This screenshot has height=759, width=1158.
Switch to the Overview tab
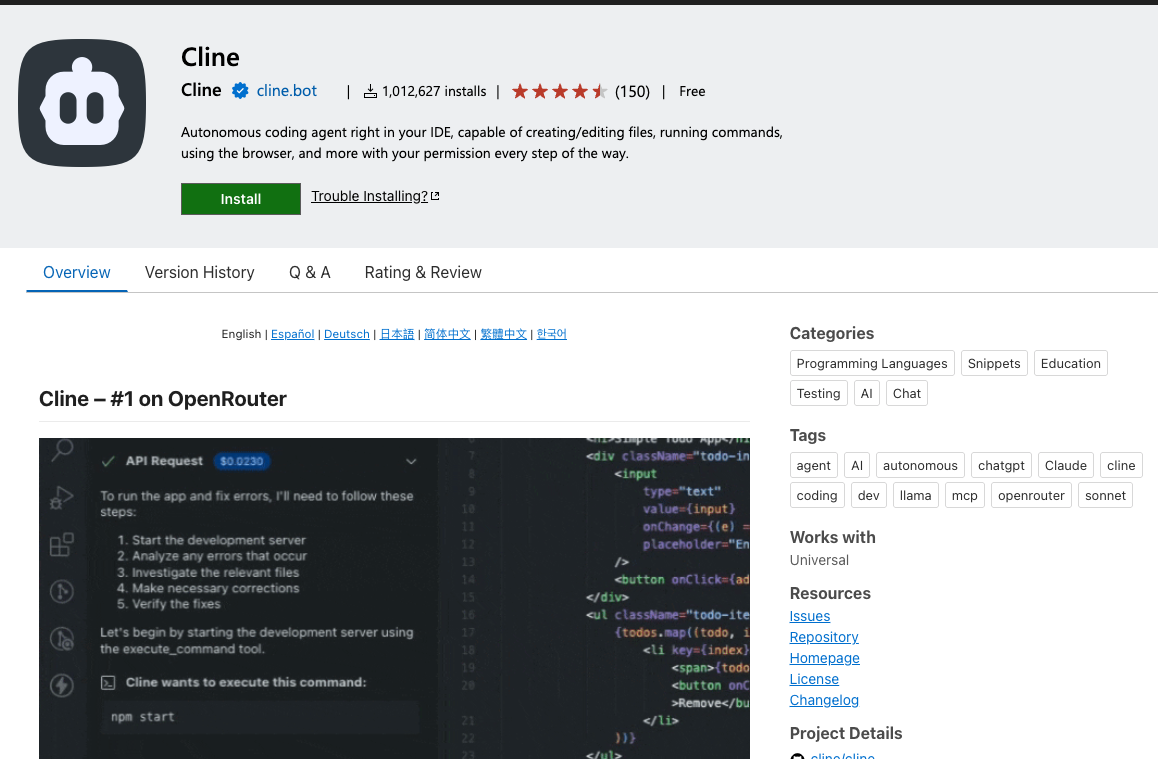pos(77,272)
